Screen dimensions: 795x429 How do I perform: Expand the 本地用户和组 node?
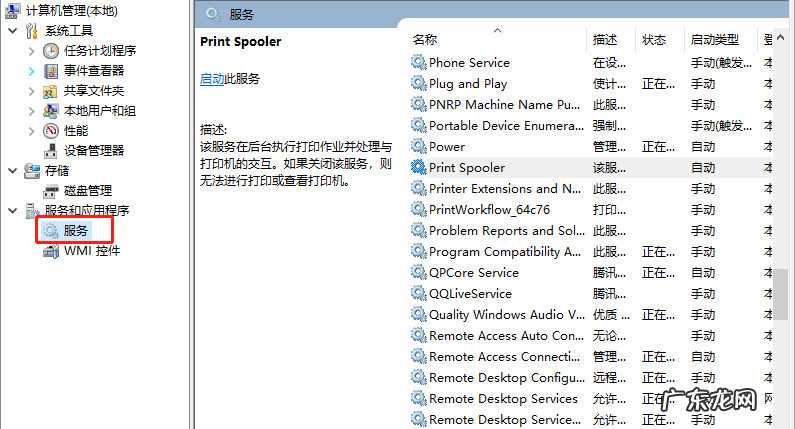coord(31,111)
